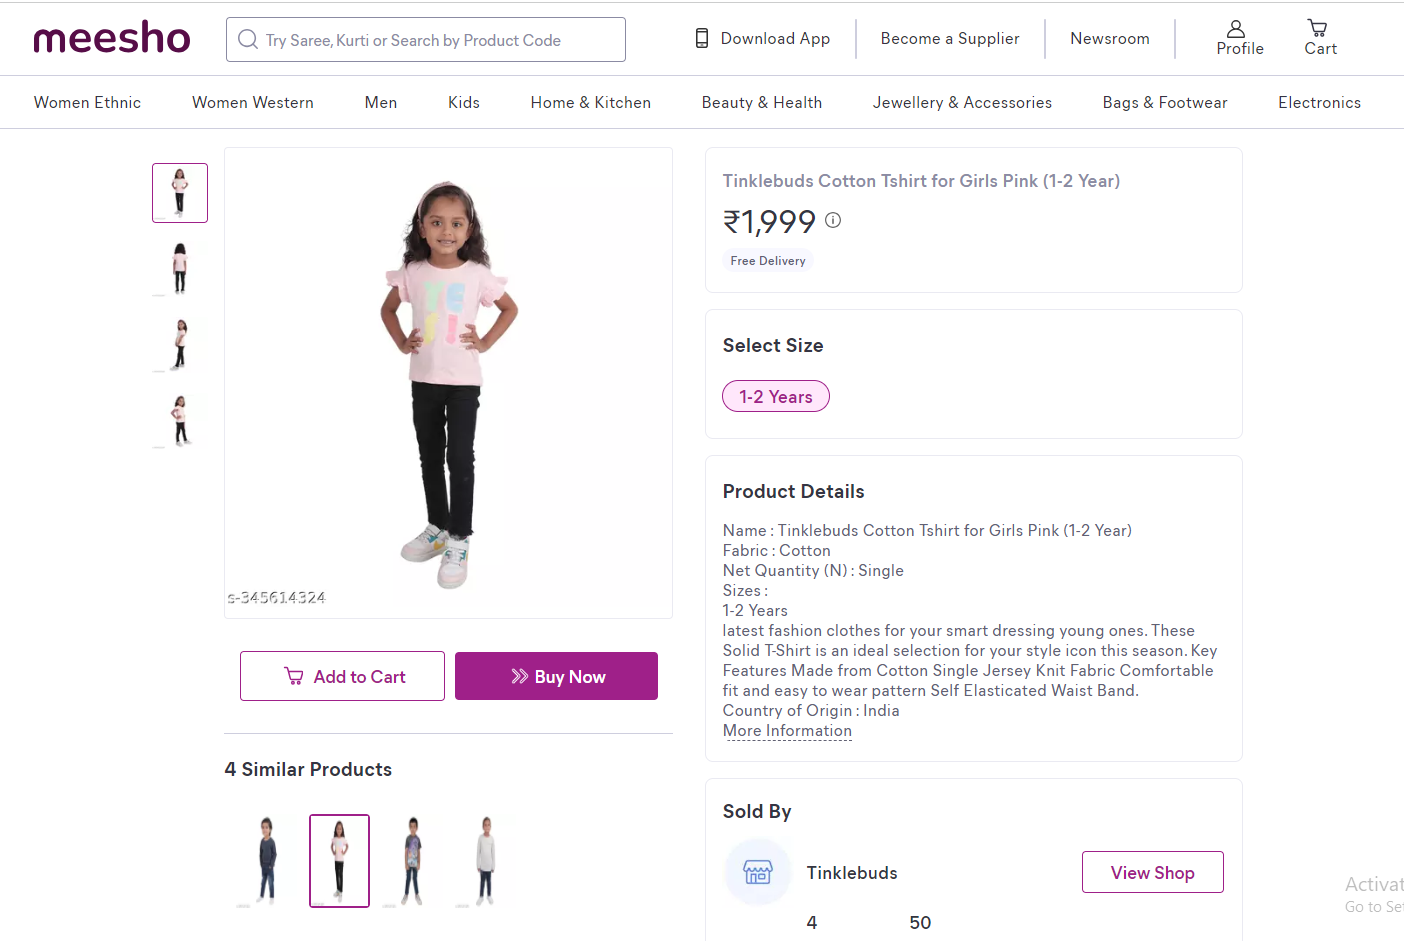Screen dimensions: 1404x941
Task: Click the View Shop button
Action: pyautogui.click(x=1152, y=873)
